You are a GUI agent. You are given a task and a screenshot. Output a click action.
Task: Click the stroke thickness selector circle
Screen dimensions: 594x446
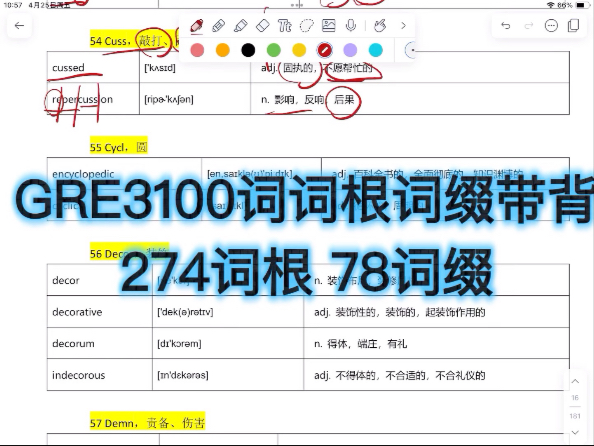point(411,50)
